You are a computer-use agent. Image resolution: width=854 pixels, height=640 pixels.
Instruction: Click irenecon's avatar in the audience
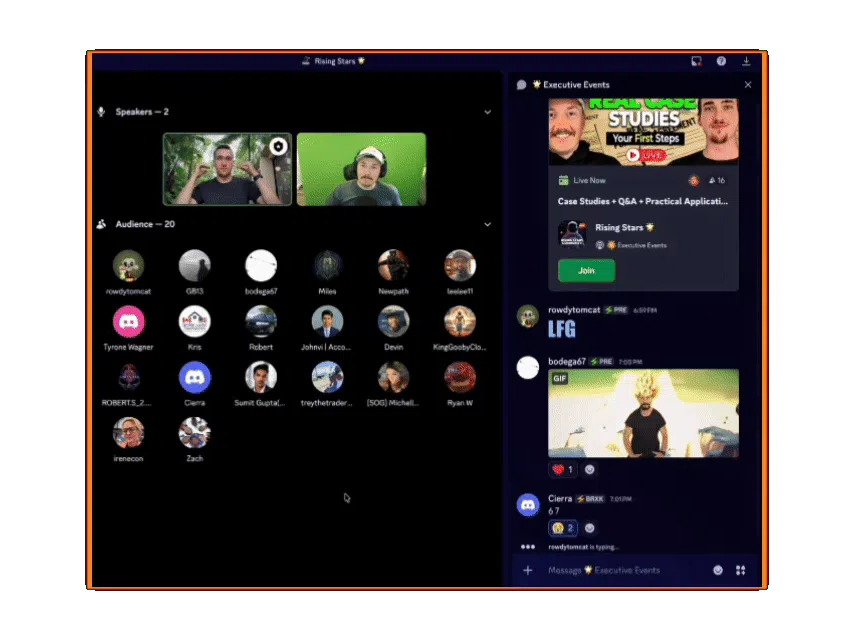point(129,433)
